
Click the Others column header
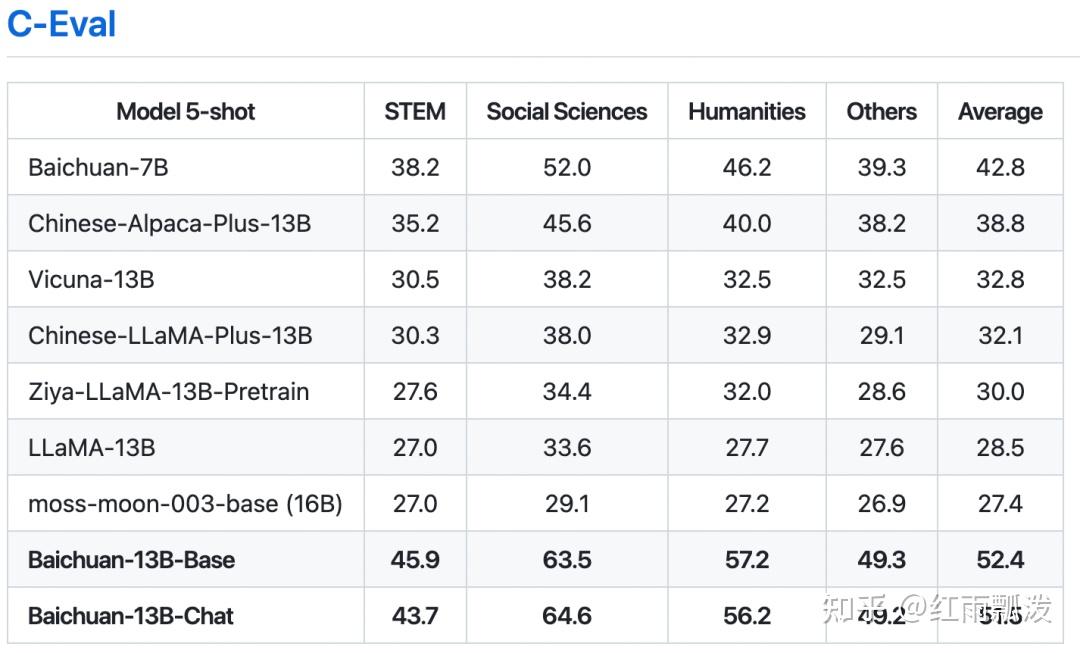point(882,112)
